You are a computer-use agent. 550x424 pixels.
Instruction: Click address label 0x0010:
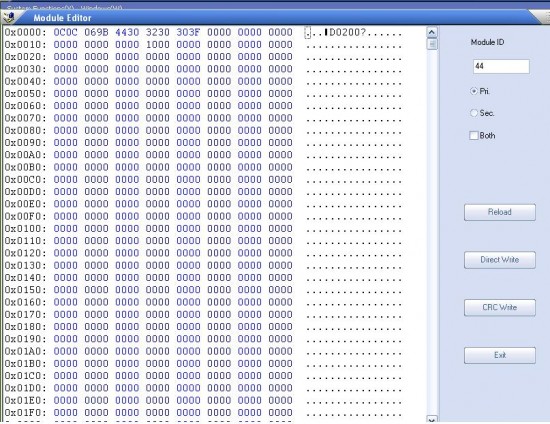click(x=26, y=45)
